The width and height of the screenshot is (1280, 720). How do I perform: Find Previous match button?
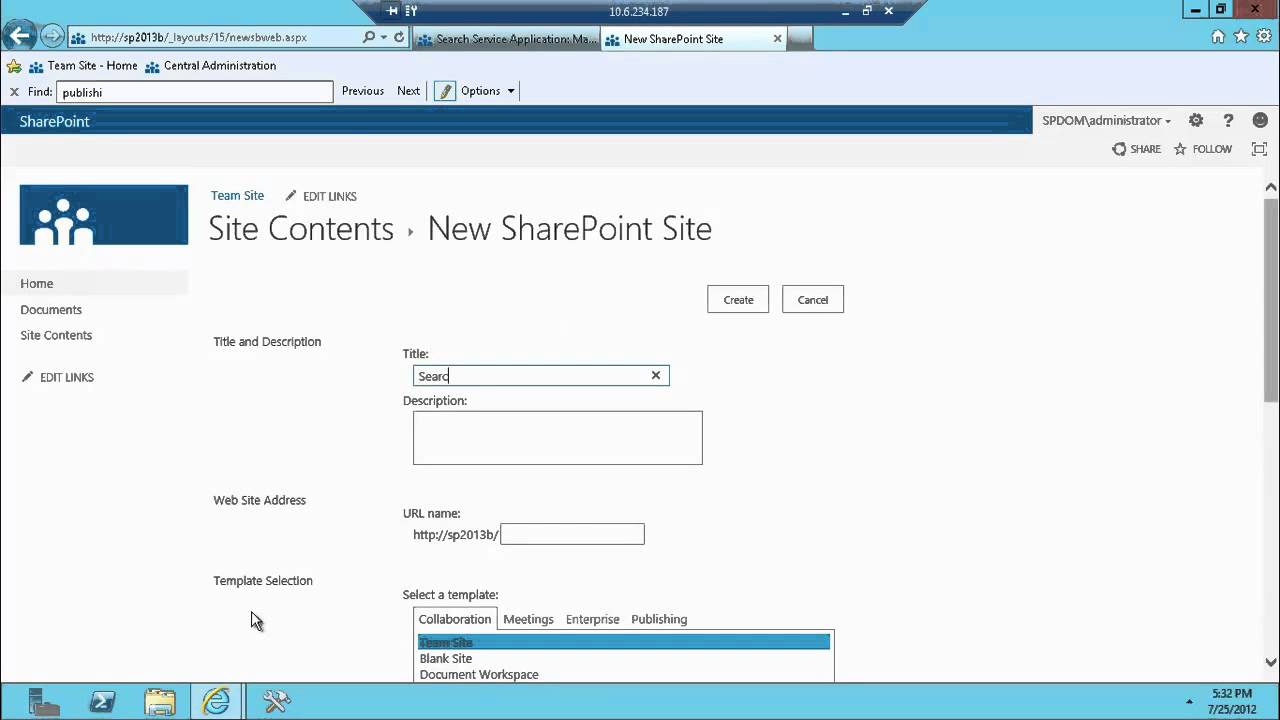(363, 91)
